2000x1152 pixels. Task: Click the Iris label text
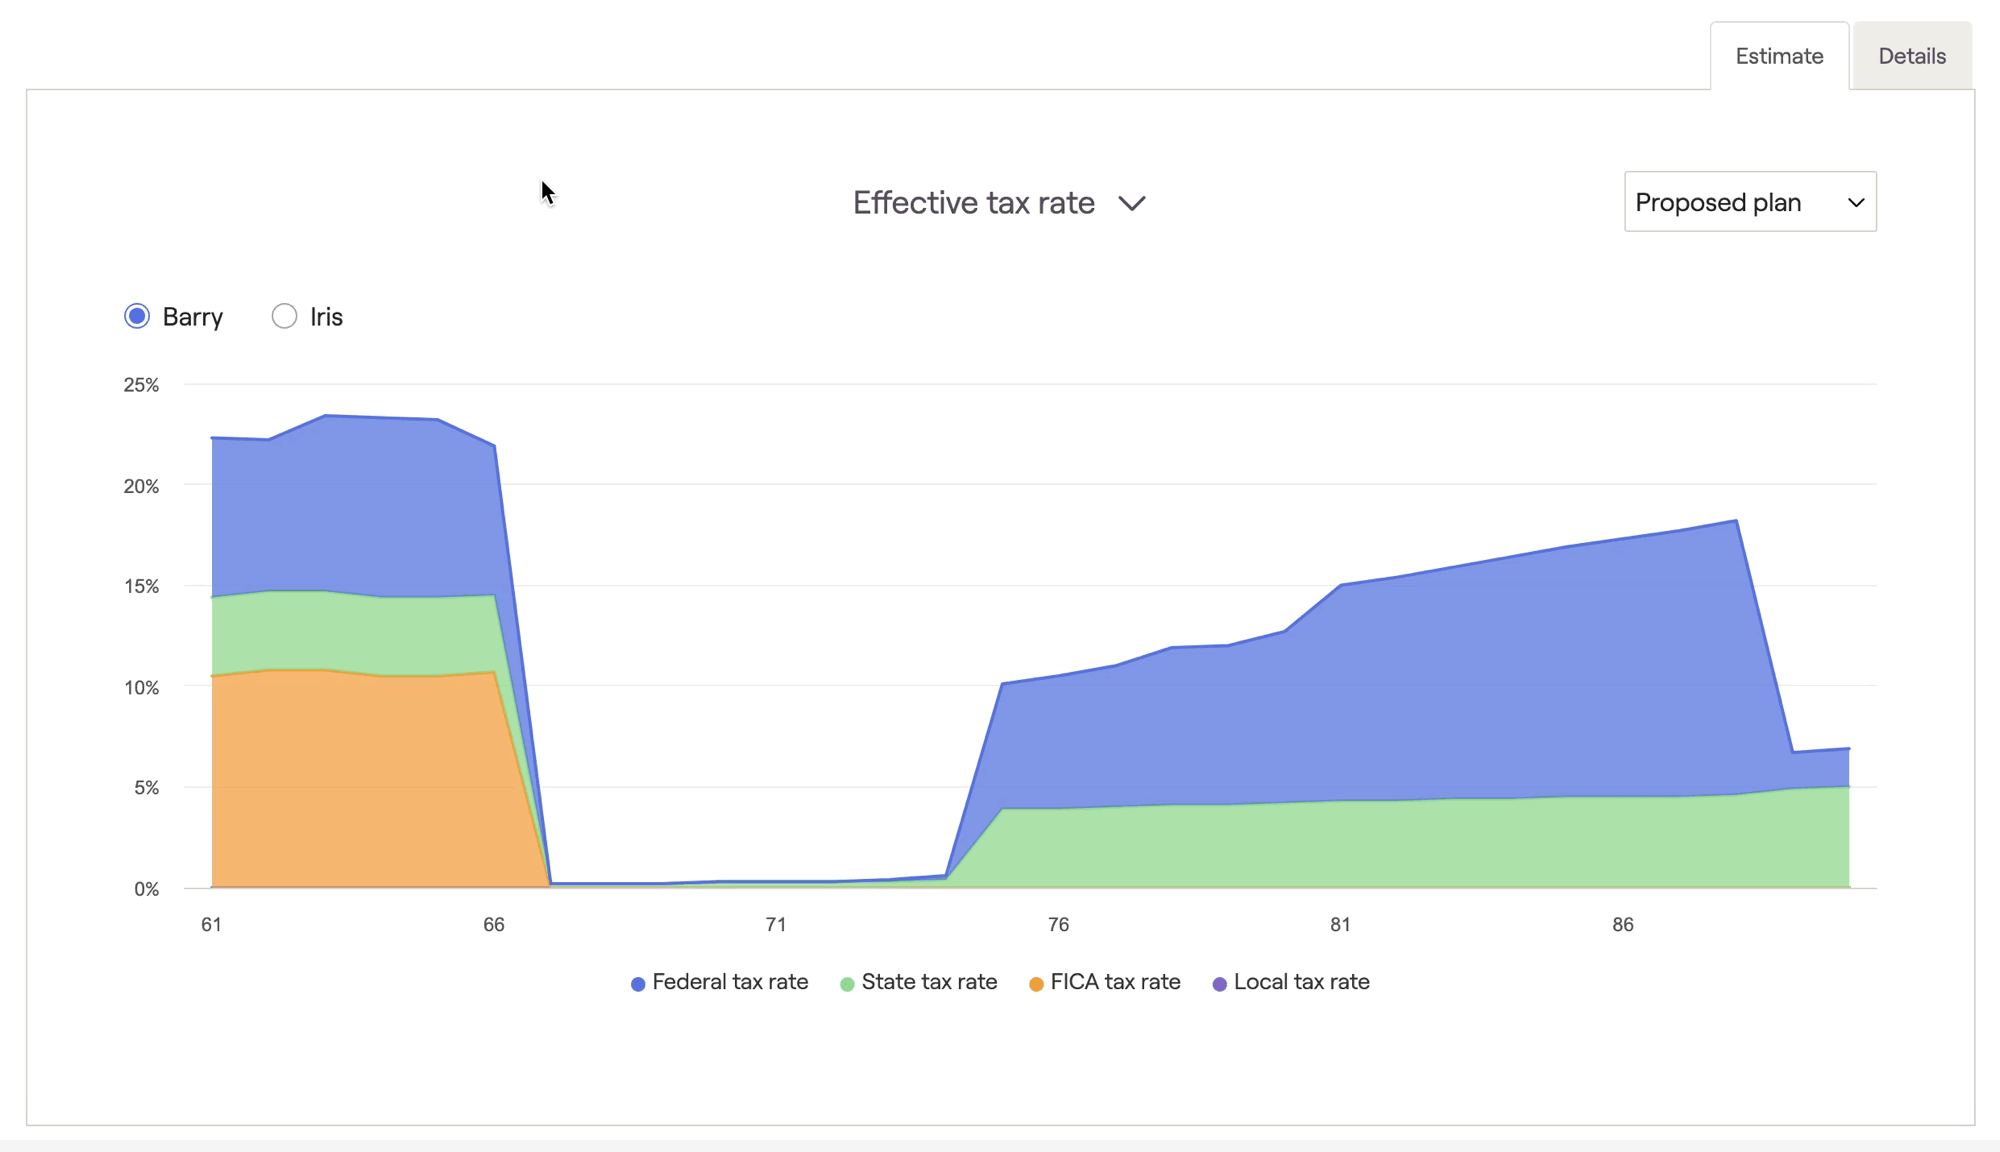pos(326,317)
